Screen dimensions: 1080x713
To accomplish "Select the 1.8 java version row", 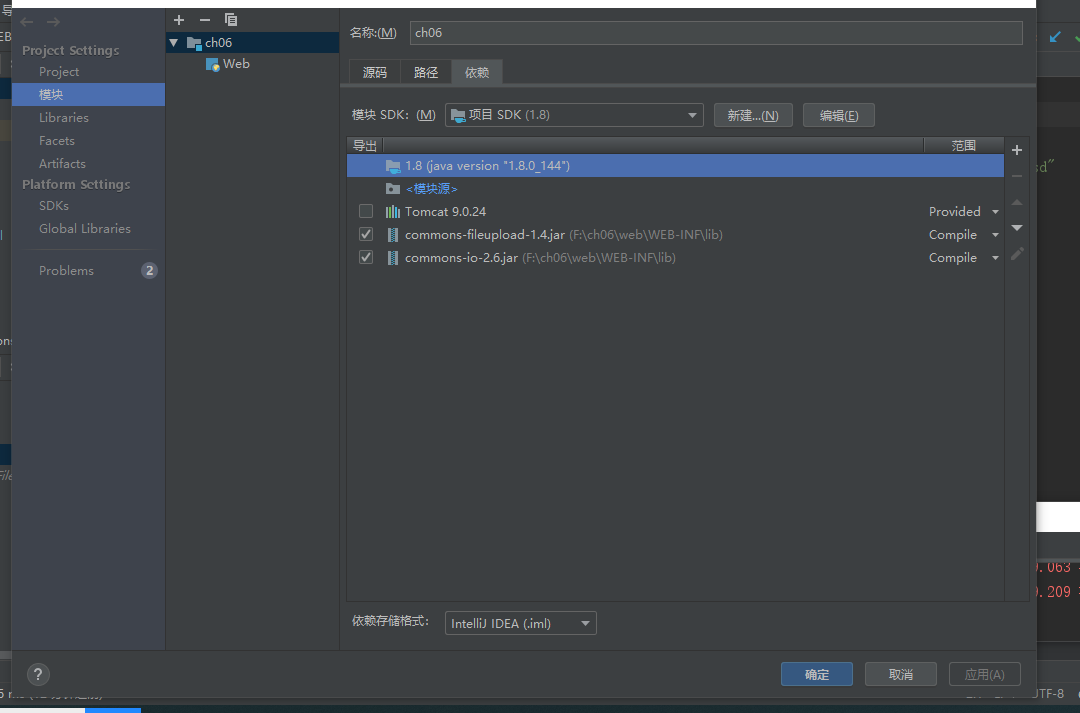I will pyautogui.click(x=675, y=166).
